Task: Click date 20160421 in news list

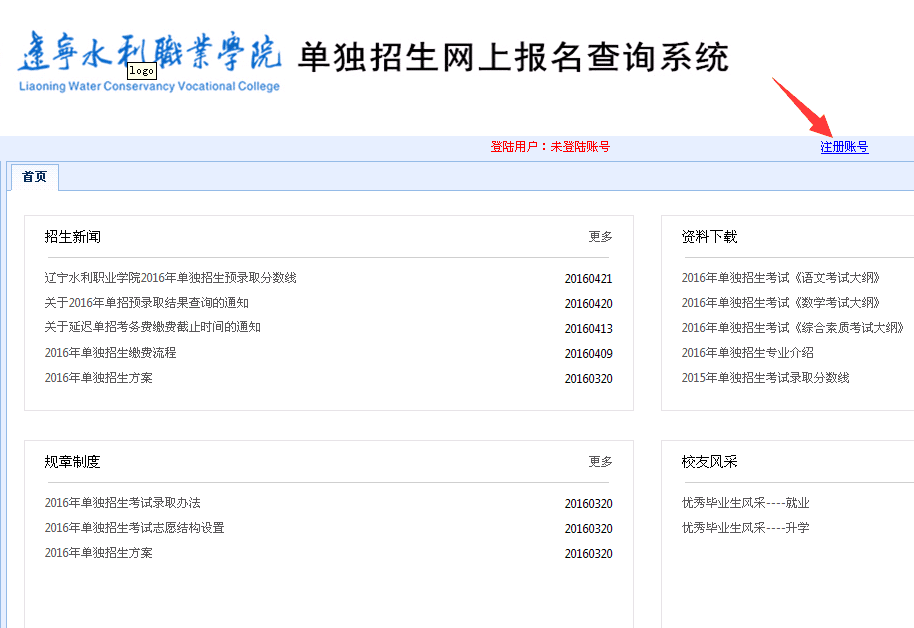Action: pos(589,279)
